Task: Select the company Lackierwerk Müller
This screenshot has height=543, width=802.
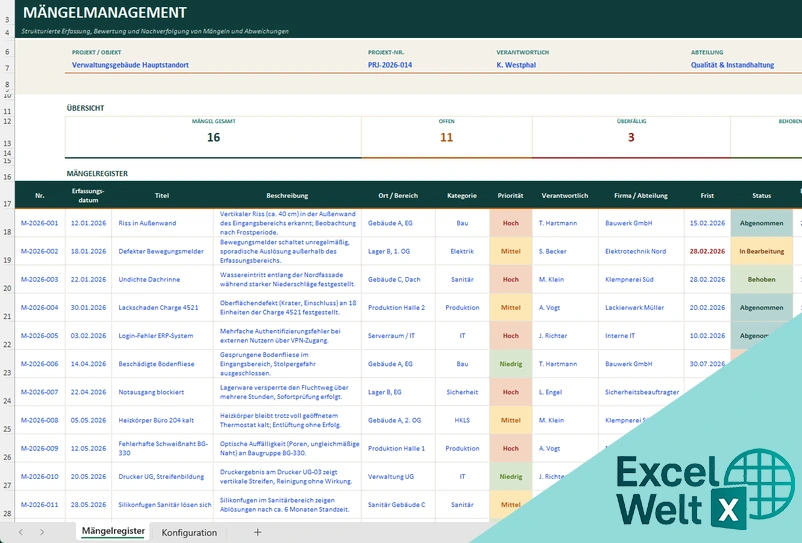Action: tap(634, 307)
